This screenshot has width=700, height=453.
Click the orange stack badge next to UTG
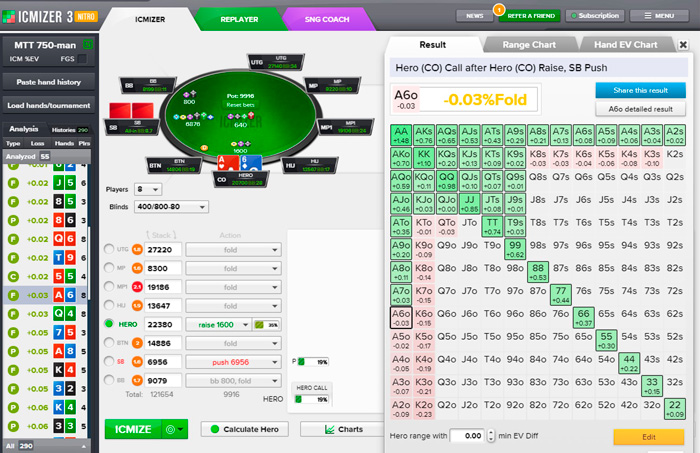(137, 249)
